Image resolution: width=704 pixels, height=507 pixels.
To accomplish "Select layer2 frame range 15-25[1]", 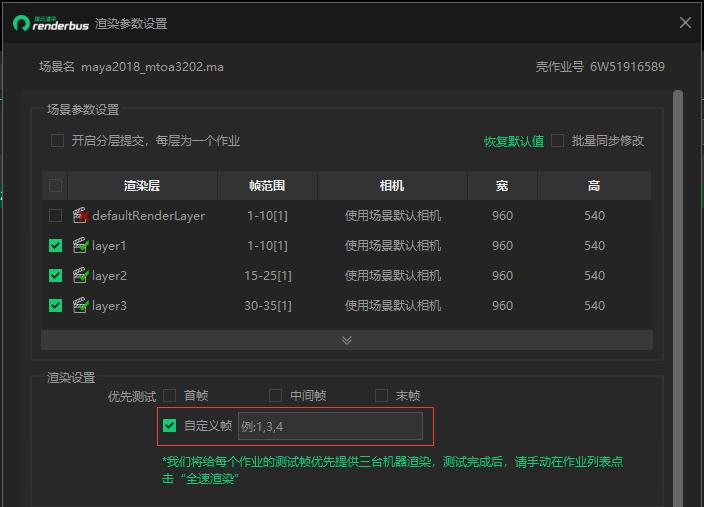I will click(268, 275).
